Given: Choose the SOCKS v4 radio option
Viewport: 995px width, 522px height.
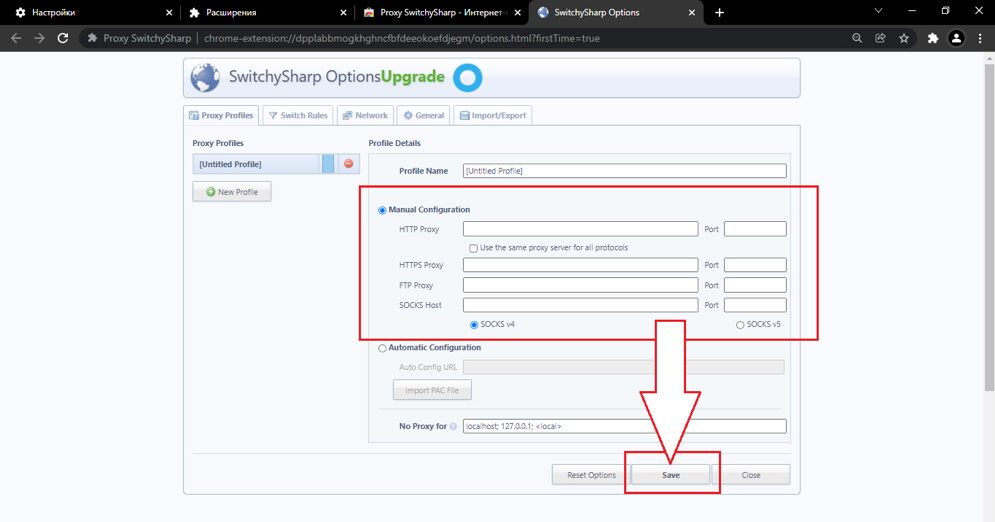Looking at the screenshot, I should pyautogui.click(x=474, y=325).
